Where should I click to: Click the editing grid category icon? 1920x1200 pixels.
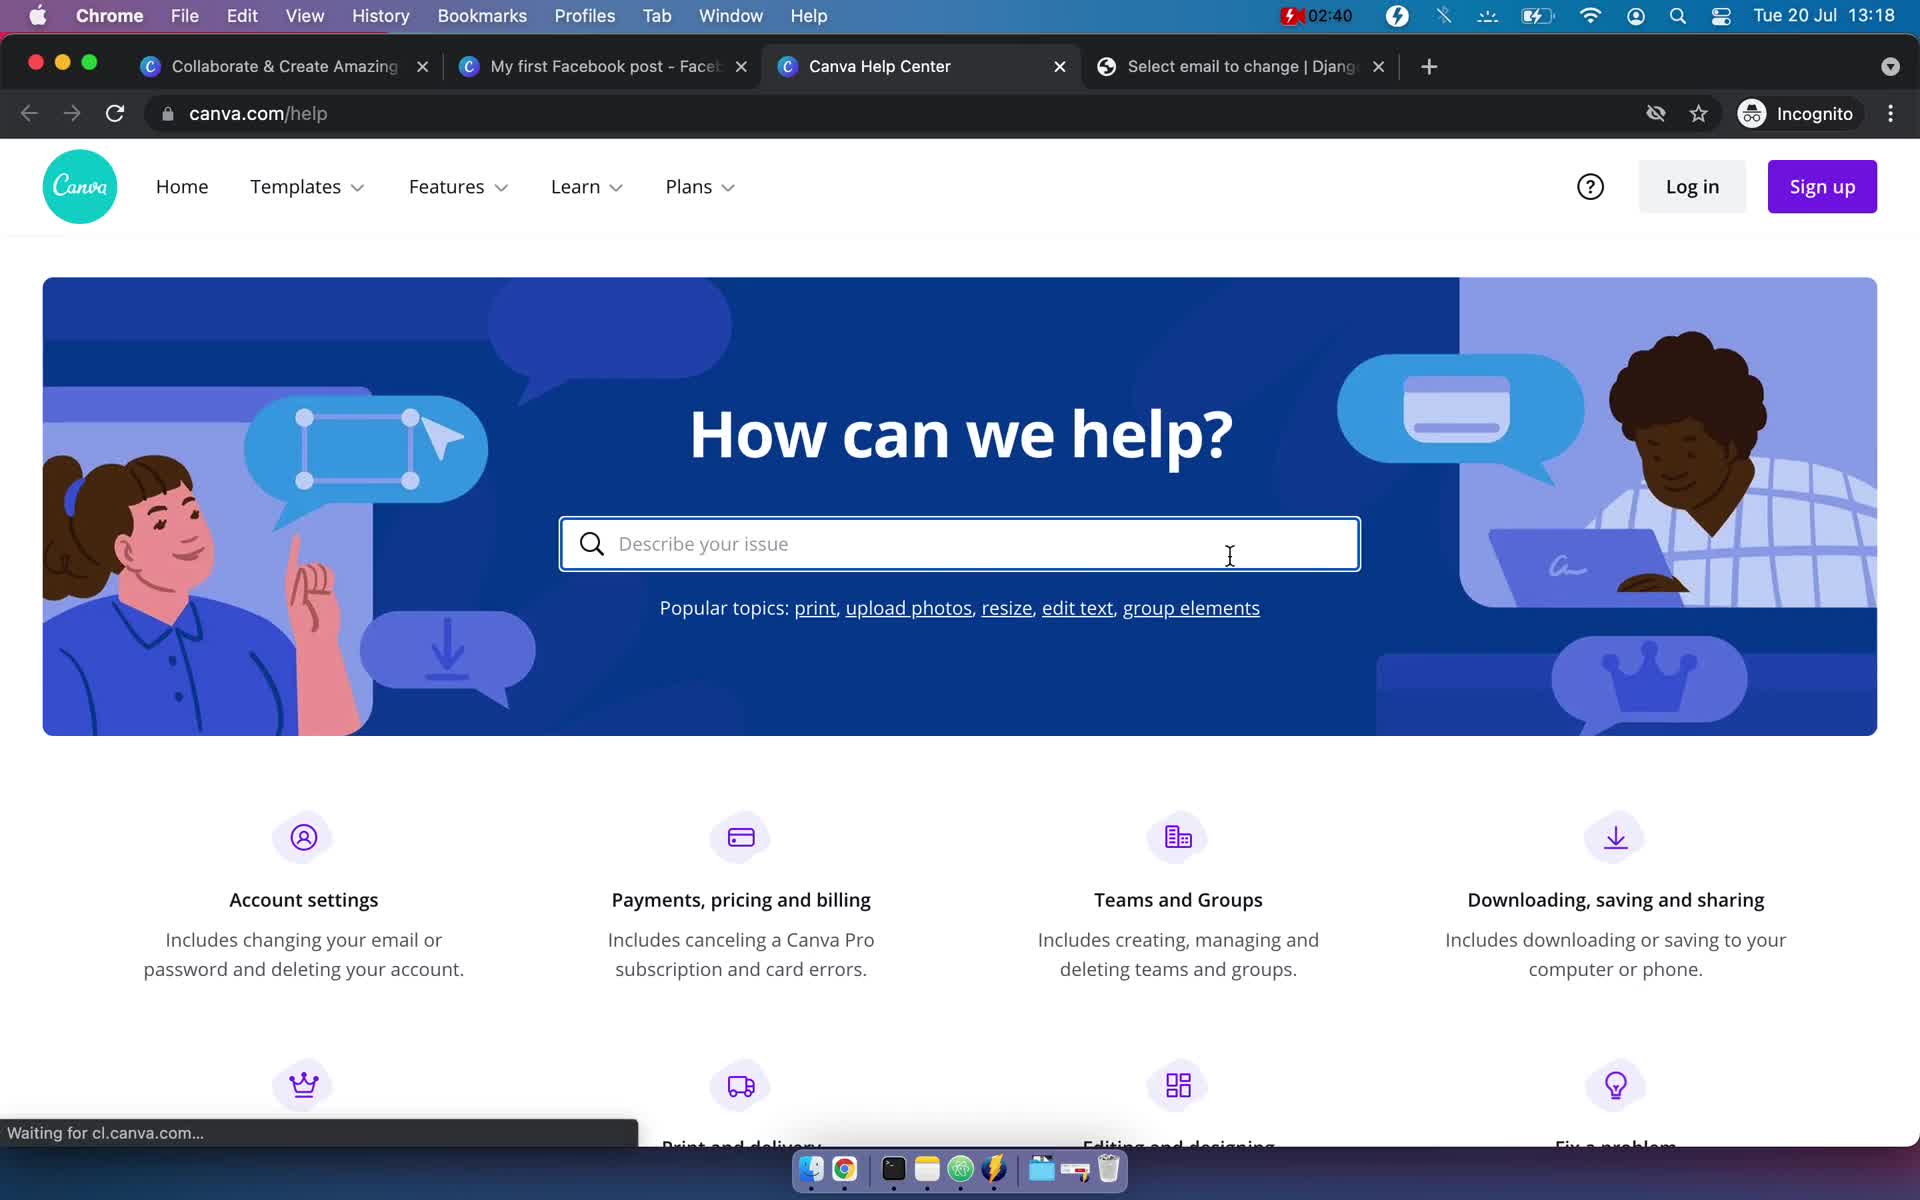pyautogui.click(x=1178, y=1085)
